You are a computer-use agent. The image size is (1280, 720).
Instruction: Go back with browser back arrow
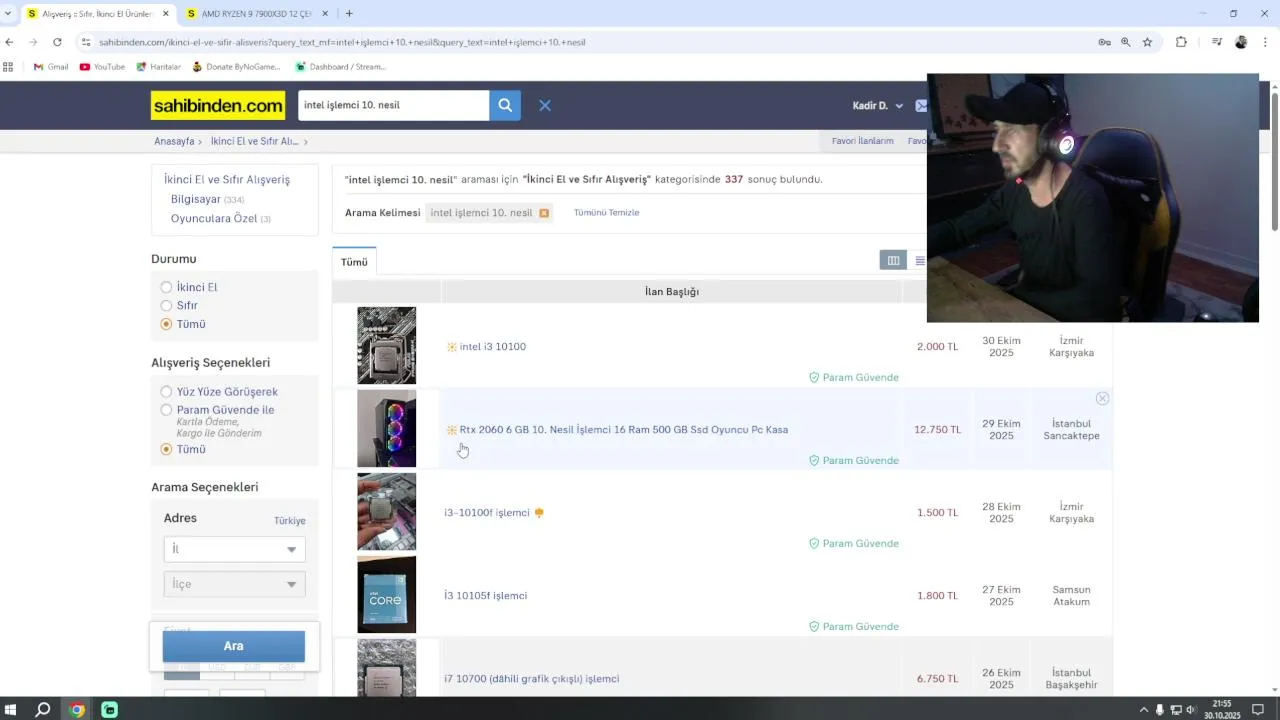[x=9, y=42]
